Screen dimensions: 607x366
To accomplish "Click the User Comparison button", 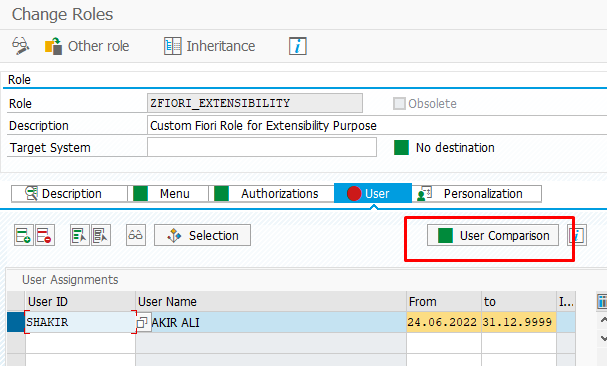I will point(493,235).
